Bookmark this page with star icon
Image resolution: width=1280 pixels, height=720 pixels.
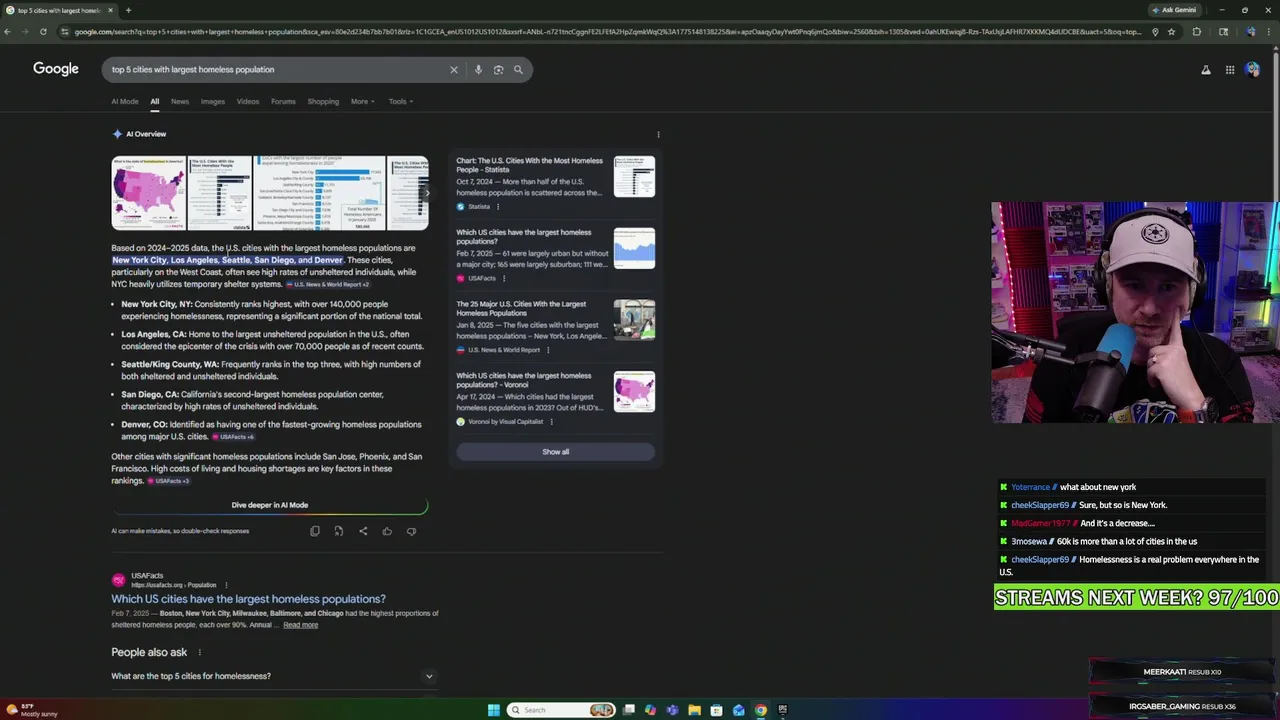1171,32
